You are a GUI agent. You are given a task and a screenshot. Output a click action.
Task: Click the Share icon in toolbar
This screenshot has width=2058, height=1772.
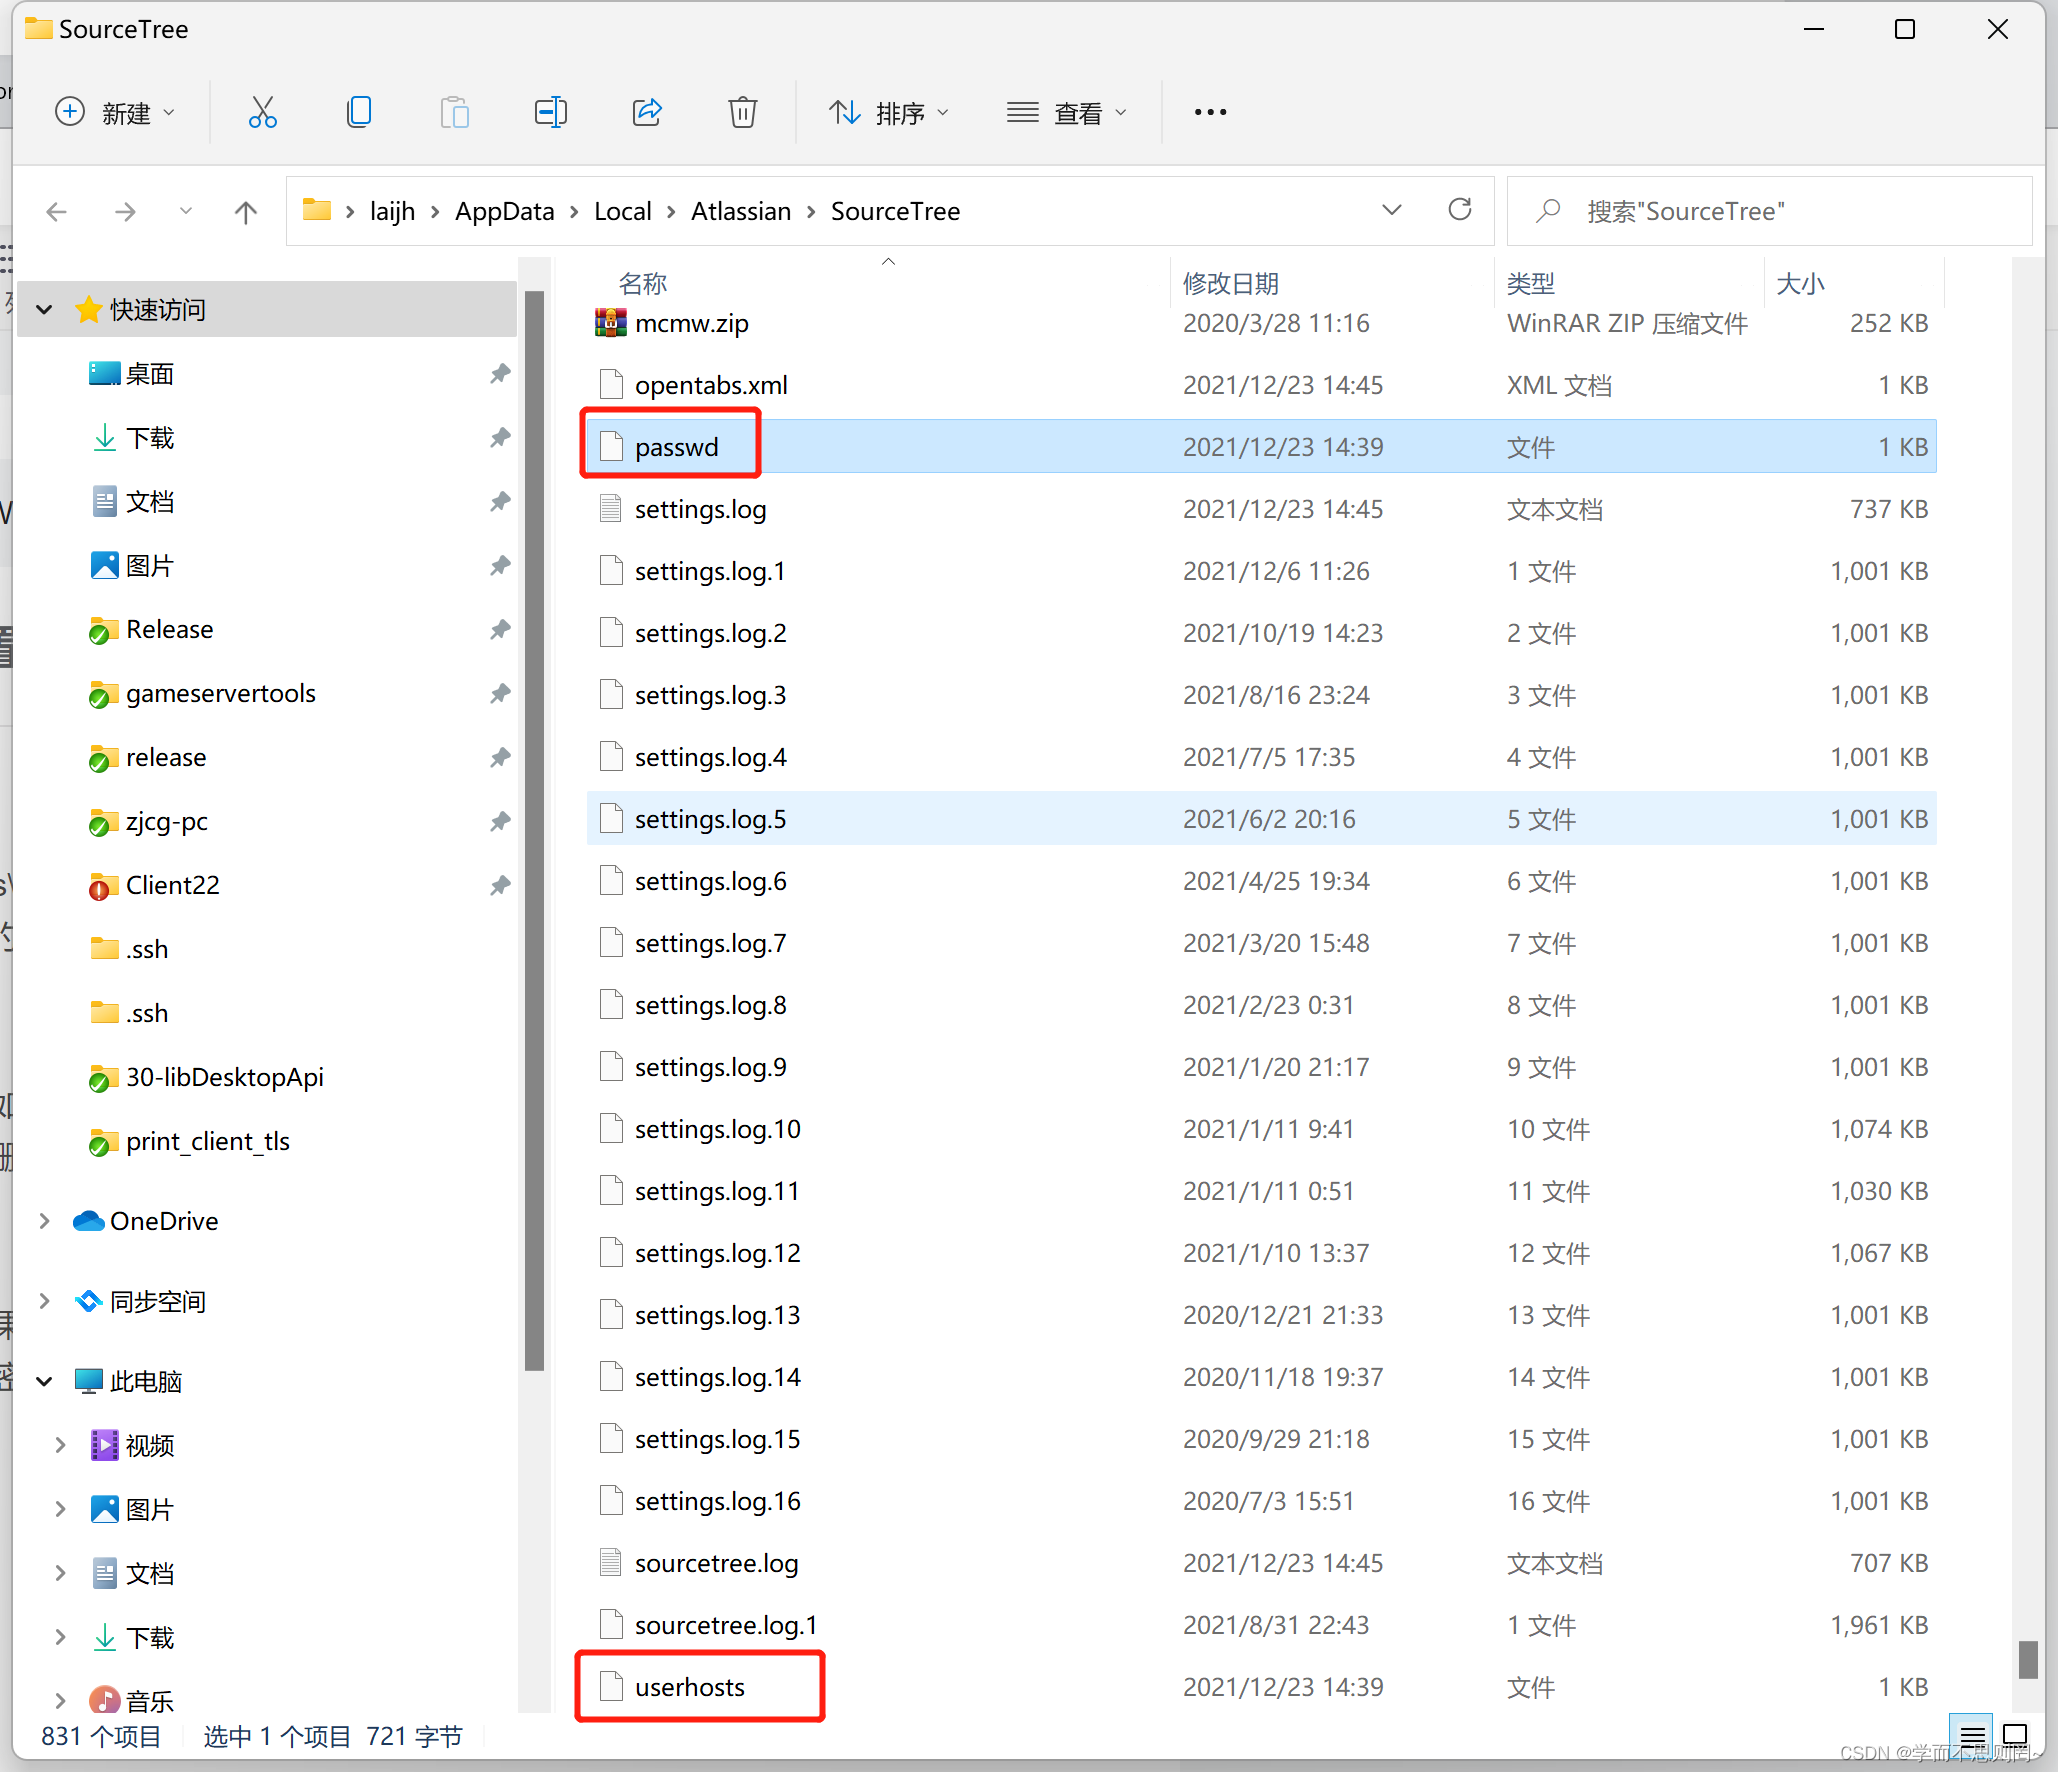[x=647, y=112]
